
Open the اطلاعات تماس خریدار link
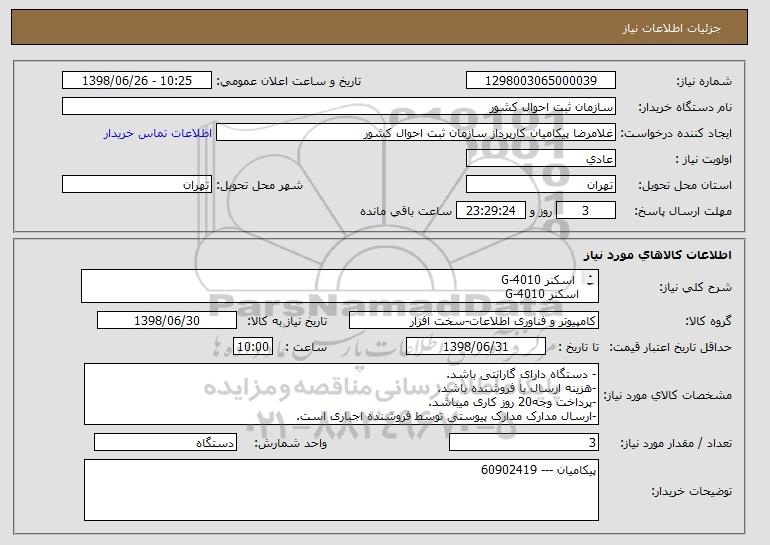(x=158, y=133)
